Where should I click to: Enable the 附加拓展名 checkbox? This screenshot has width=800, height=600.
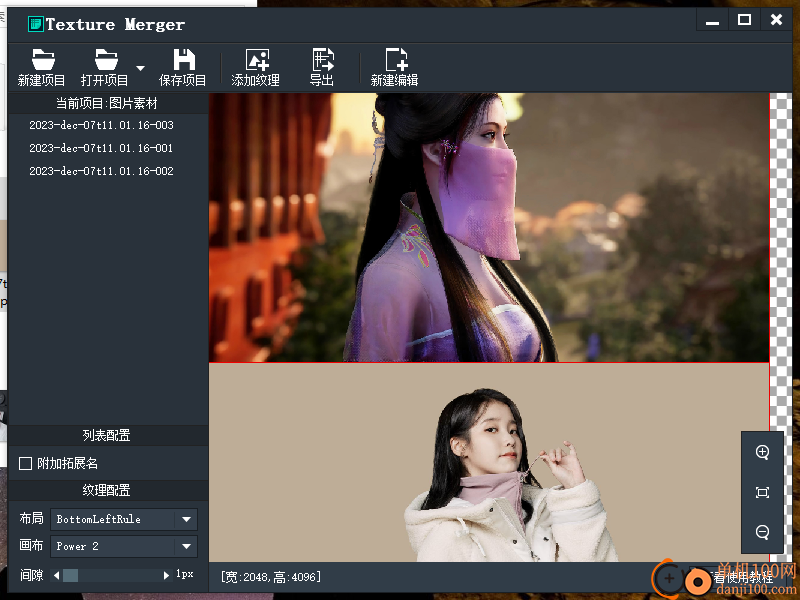26,463
